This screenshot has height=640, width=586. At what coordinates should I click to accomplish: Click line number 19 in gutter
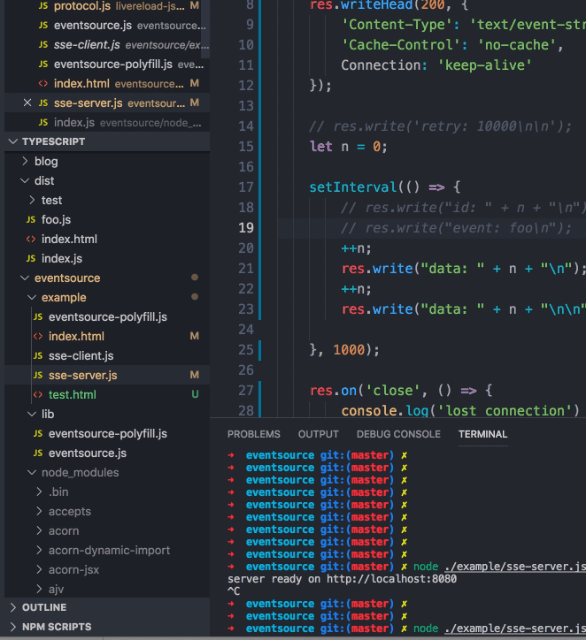click(246, 228)
